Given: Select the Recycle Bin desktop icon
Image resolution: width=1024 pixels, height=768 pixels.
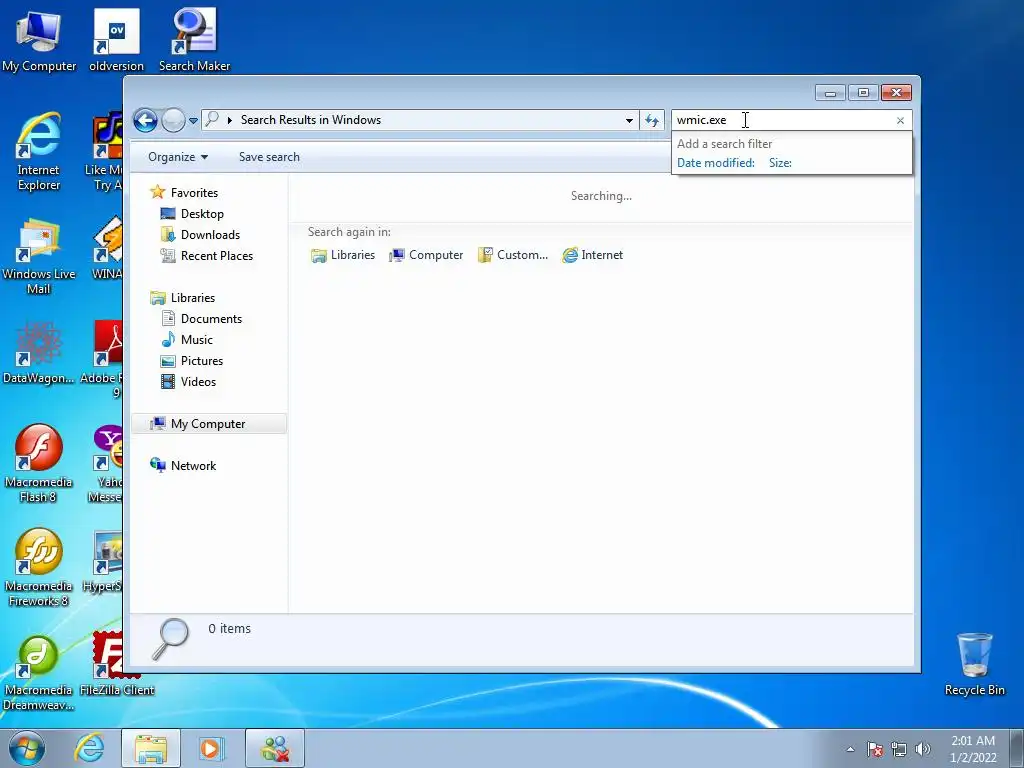Looking at the screenshot, I should coord(974,664).
